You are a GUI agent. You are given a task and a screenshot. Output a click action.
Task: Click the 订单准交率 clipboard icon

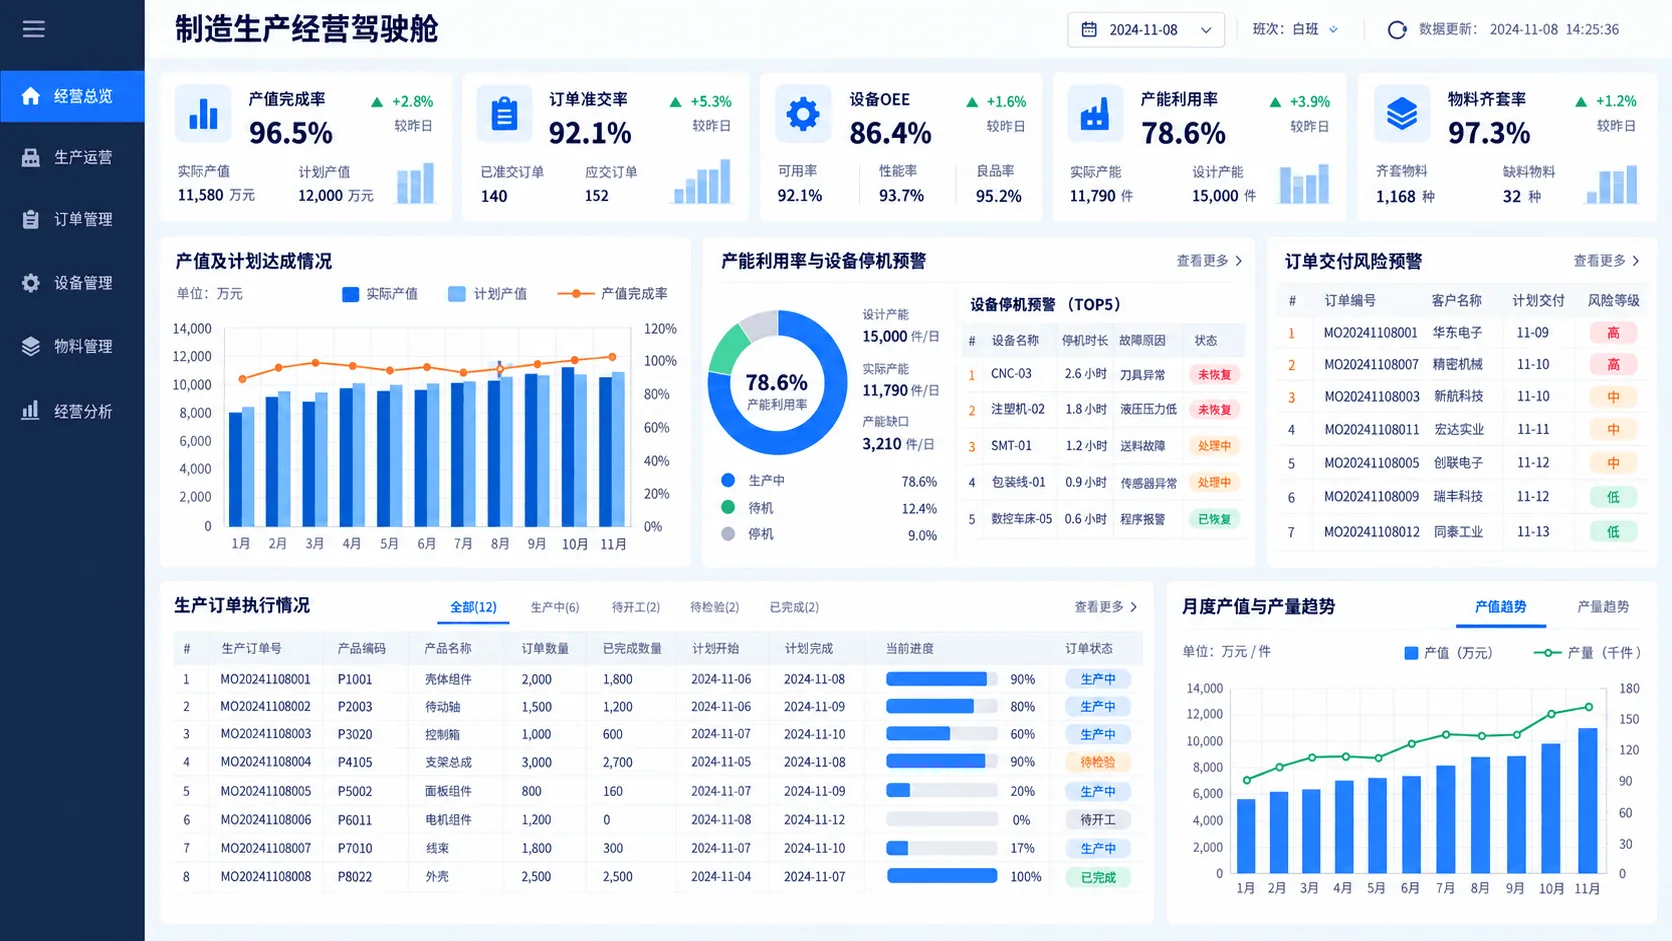coord(504,114)
